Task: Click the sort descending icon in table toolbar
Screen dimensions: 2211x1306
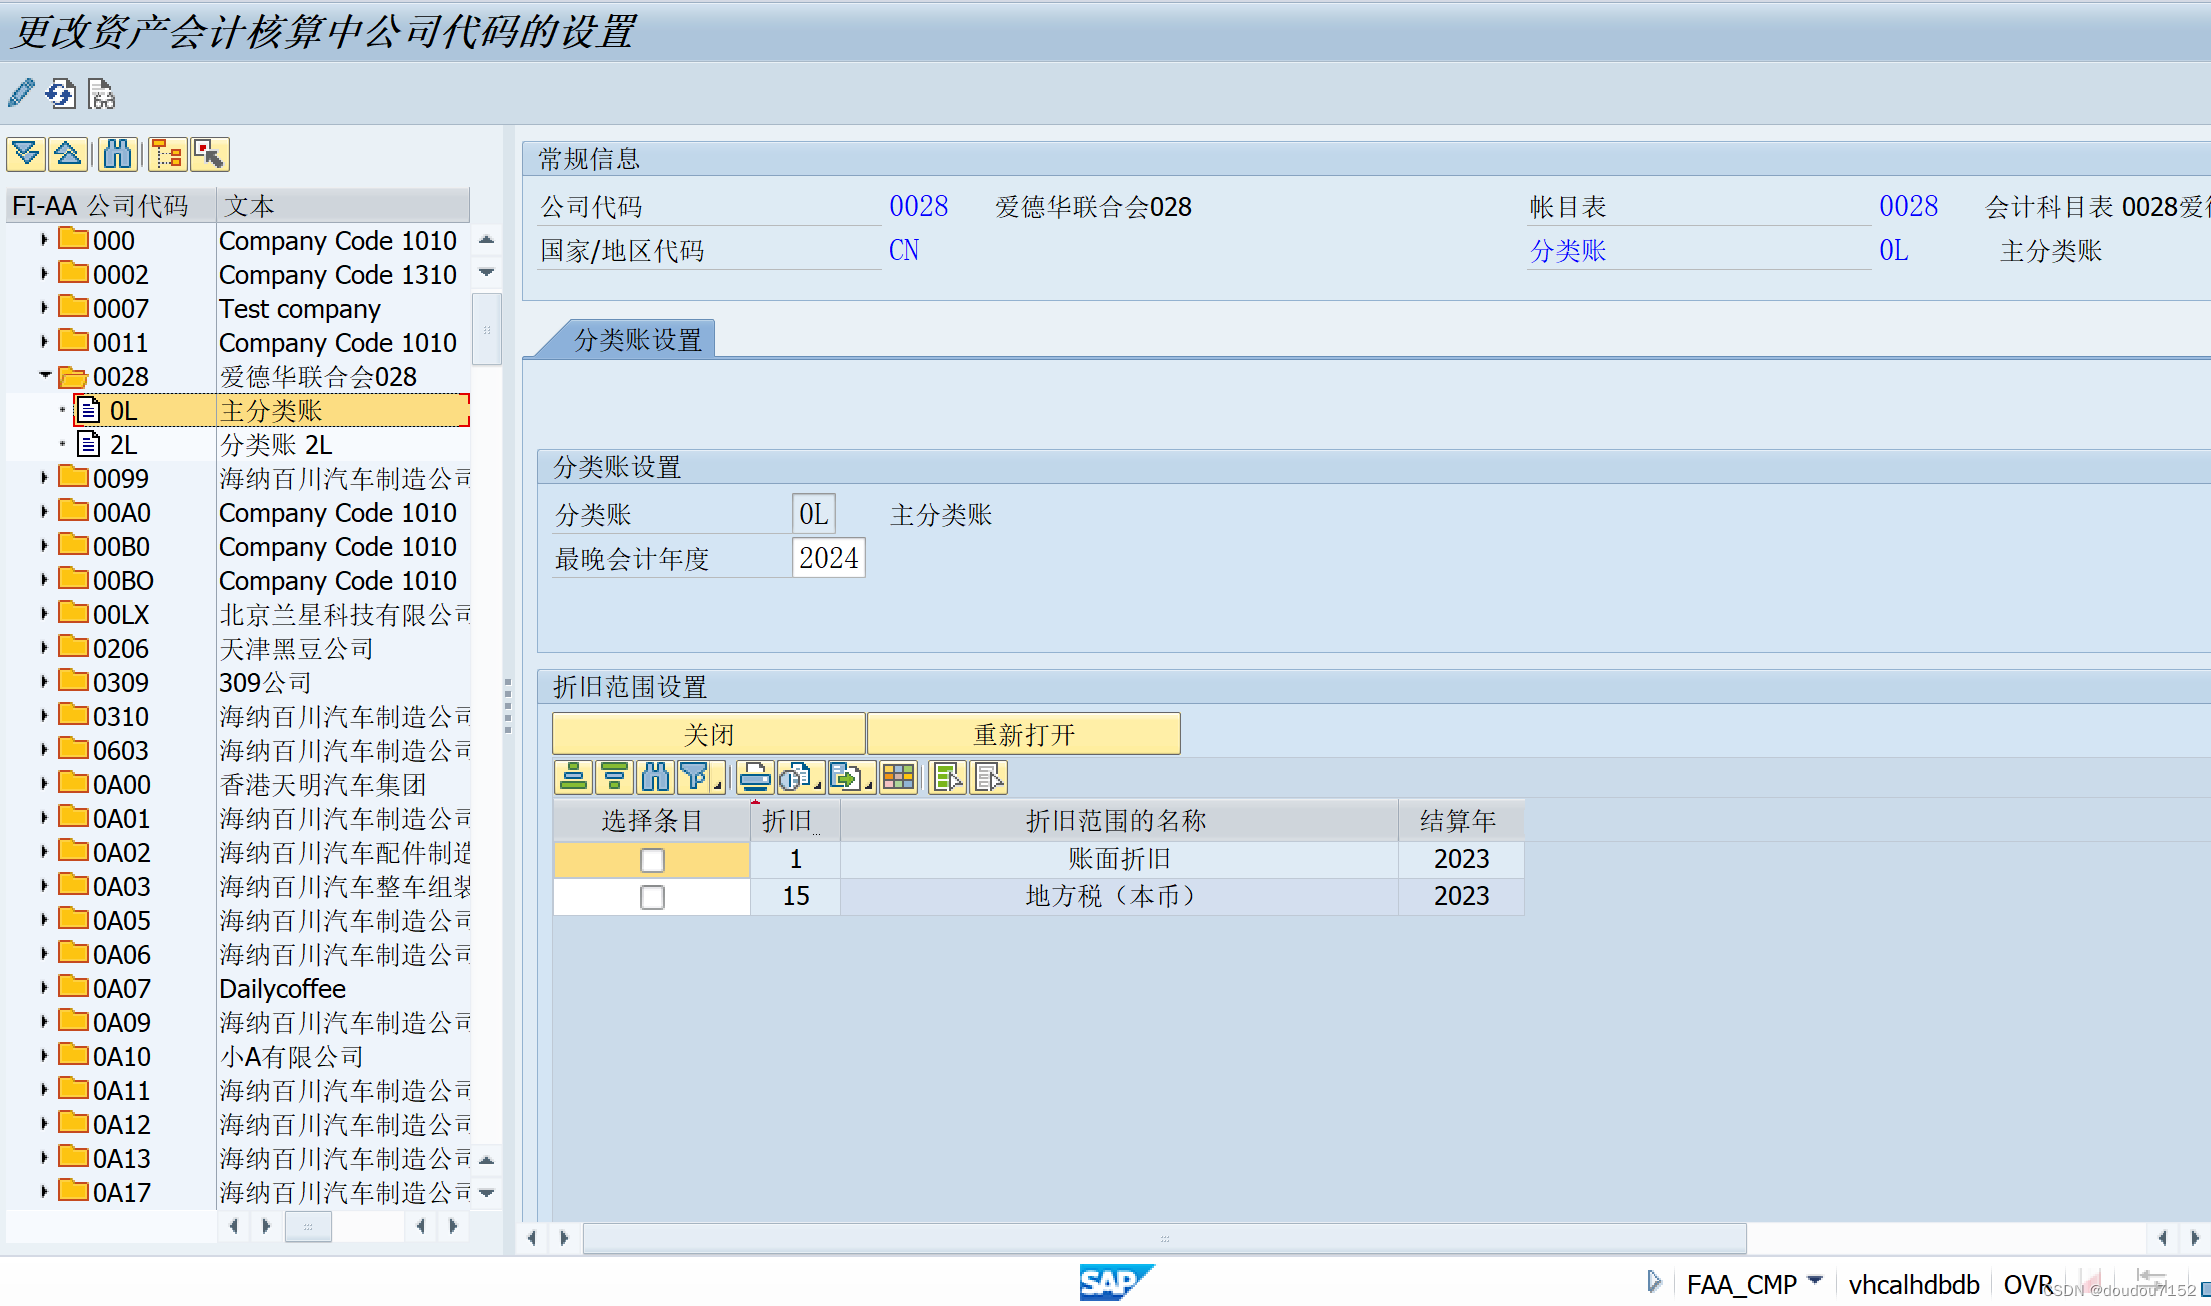Action: click(615, 777)
